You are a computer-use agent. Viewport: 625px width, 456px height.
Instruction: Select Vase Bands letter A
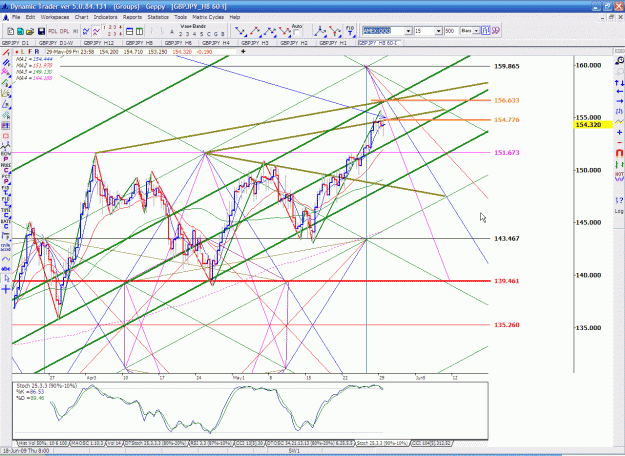pos(172,32)
